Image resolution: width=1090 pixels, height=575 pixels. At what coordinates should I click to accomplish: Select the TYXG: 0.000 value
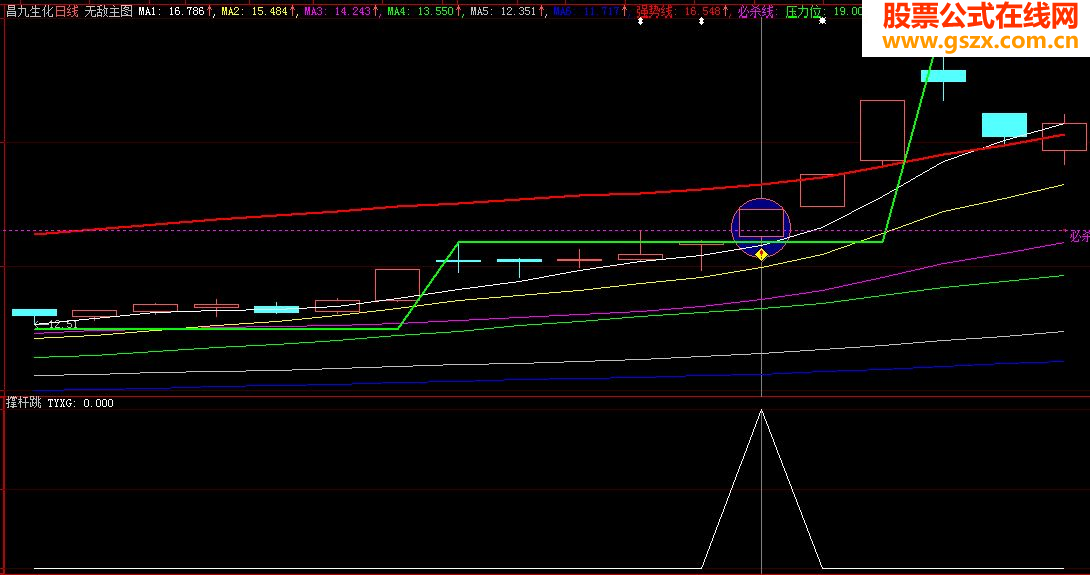click(x=81, y=403)
